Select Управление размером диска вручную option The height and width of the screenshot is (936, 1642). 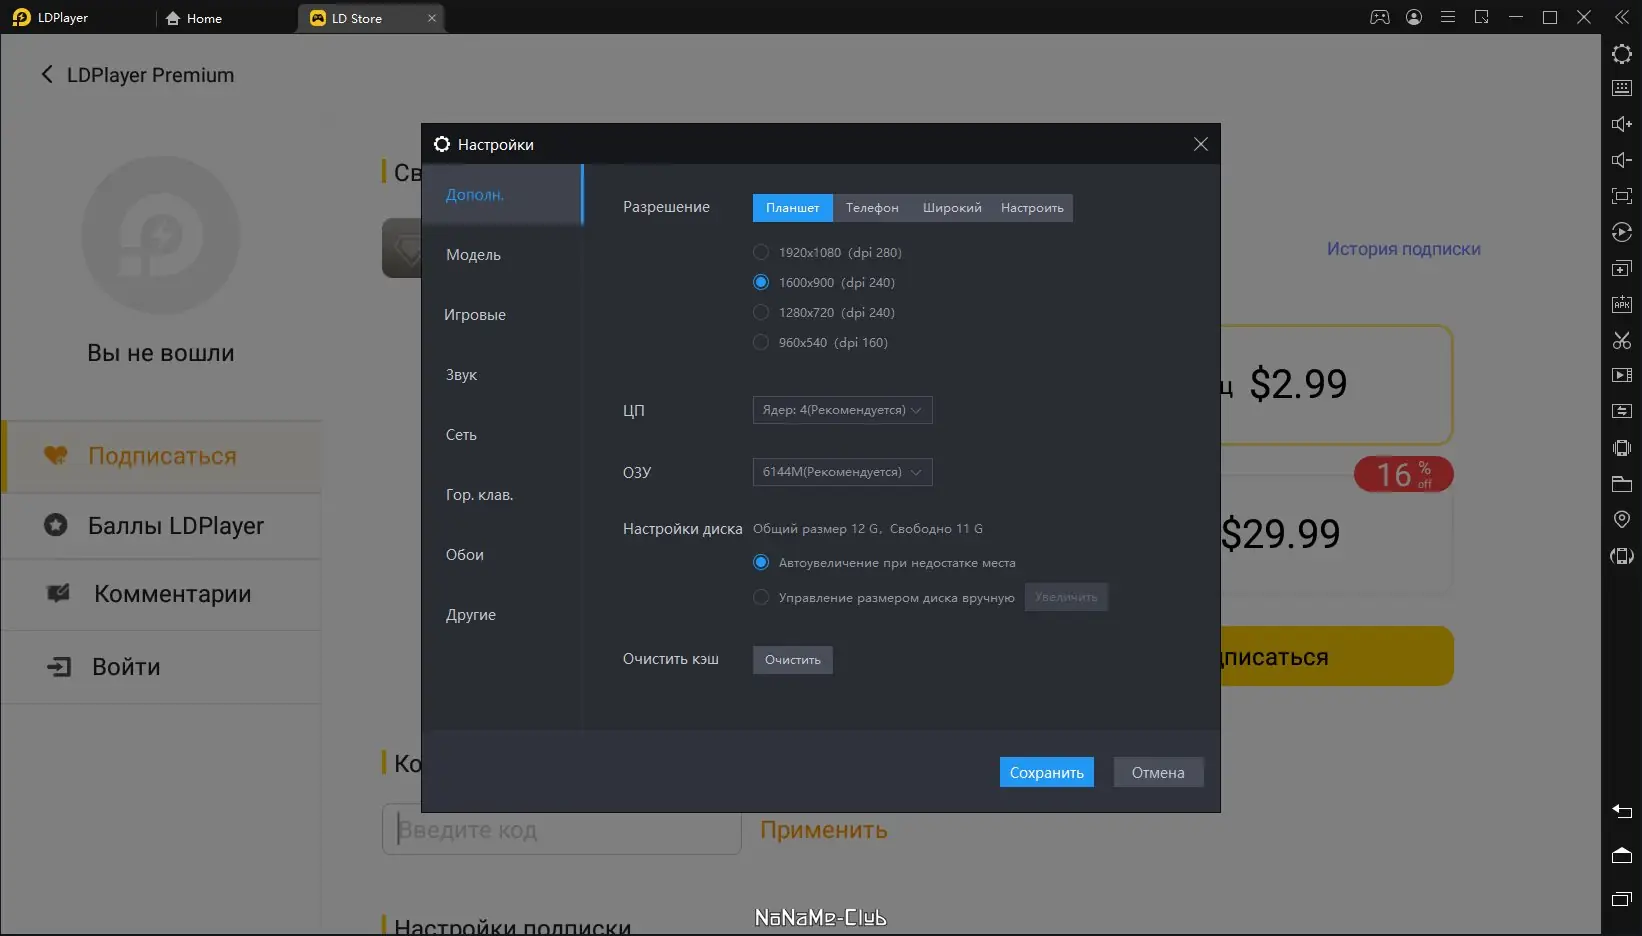click(x=761, y=597)
